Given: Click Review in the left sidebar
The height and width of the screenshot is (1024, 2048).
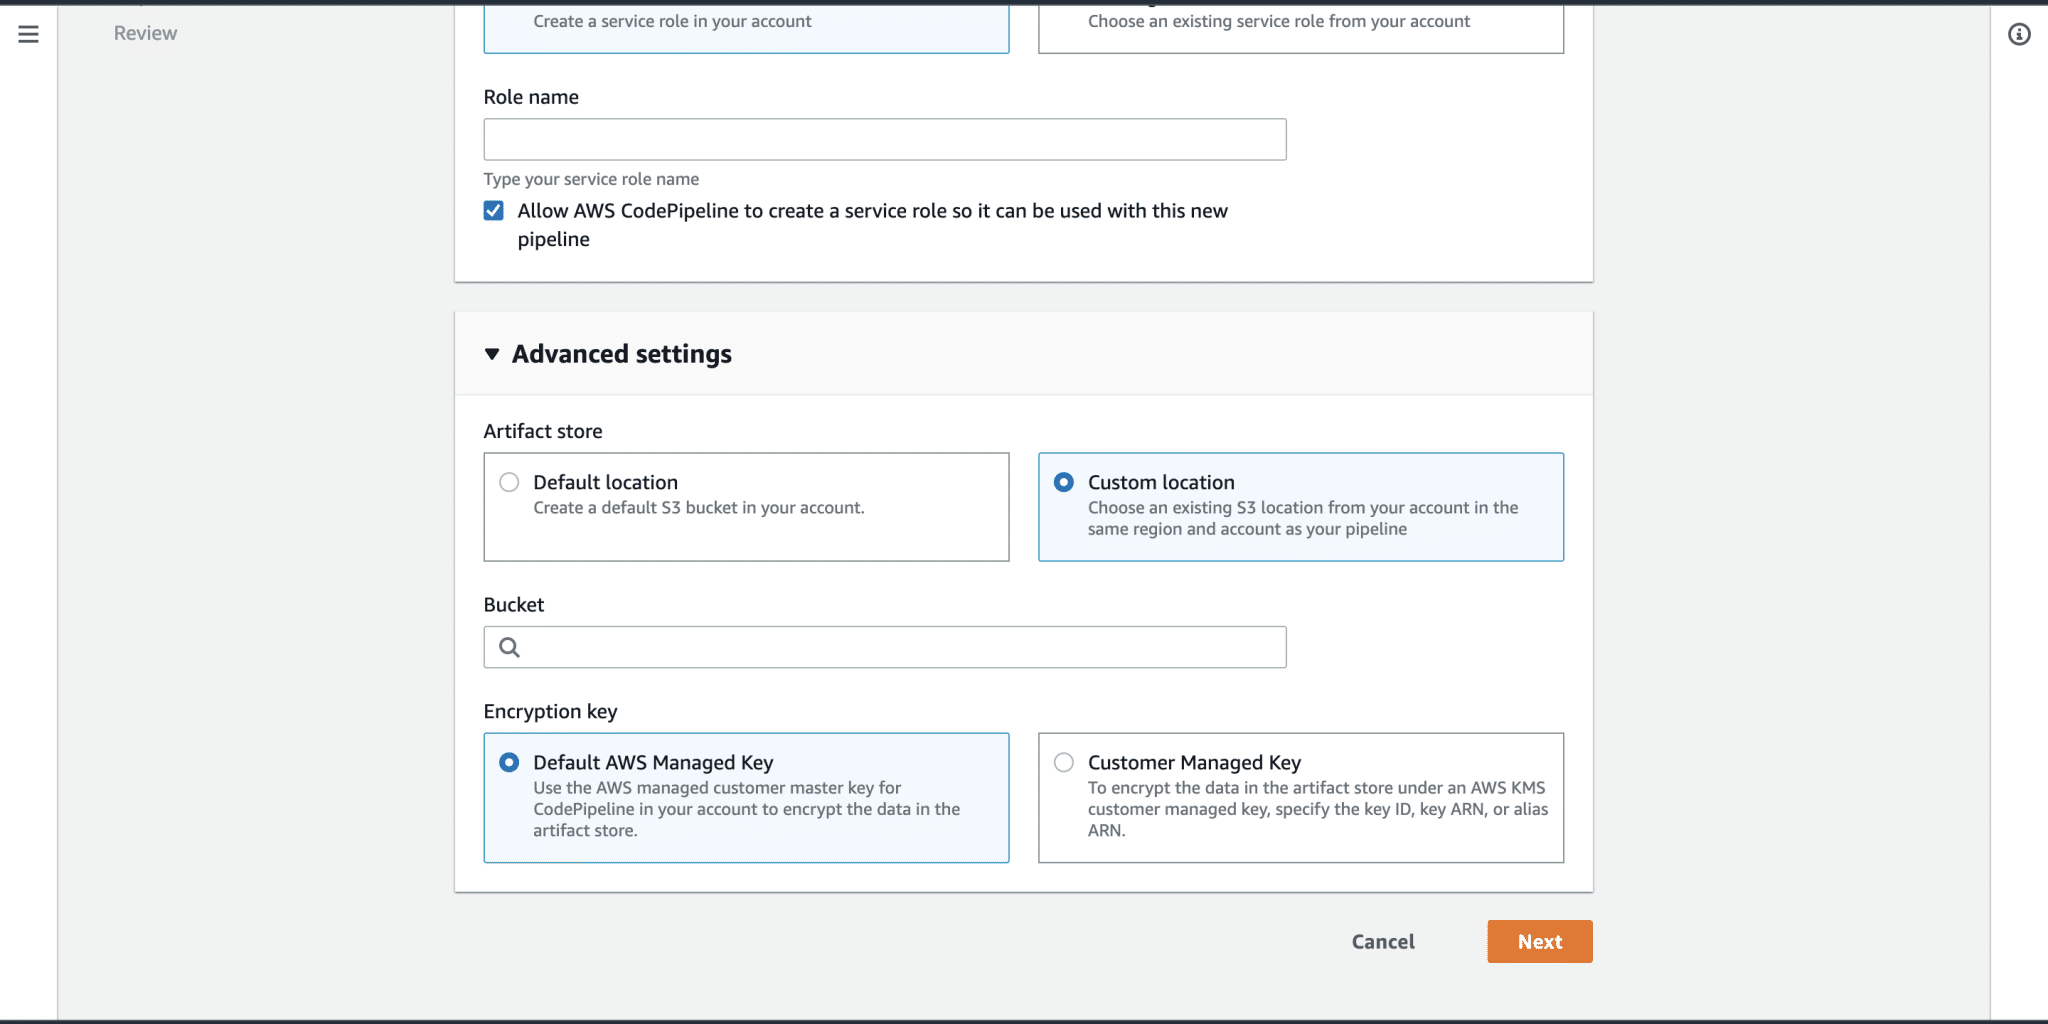Looking at the screenshot, I should coord(146,32).
